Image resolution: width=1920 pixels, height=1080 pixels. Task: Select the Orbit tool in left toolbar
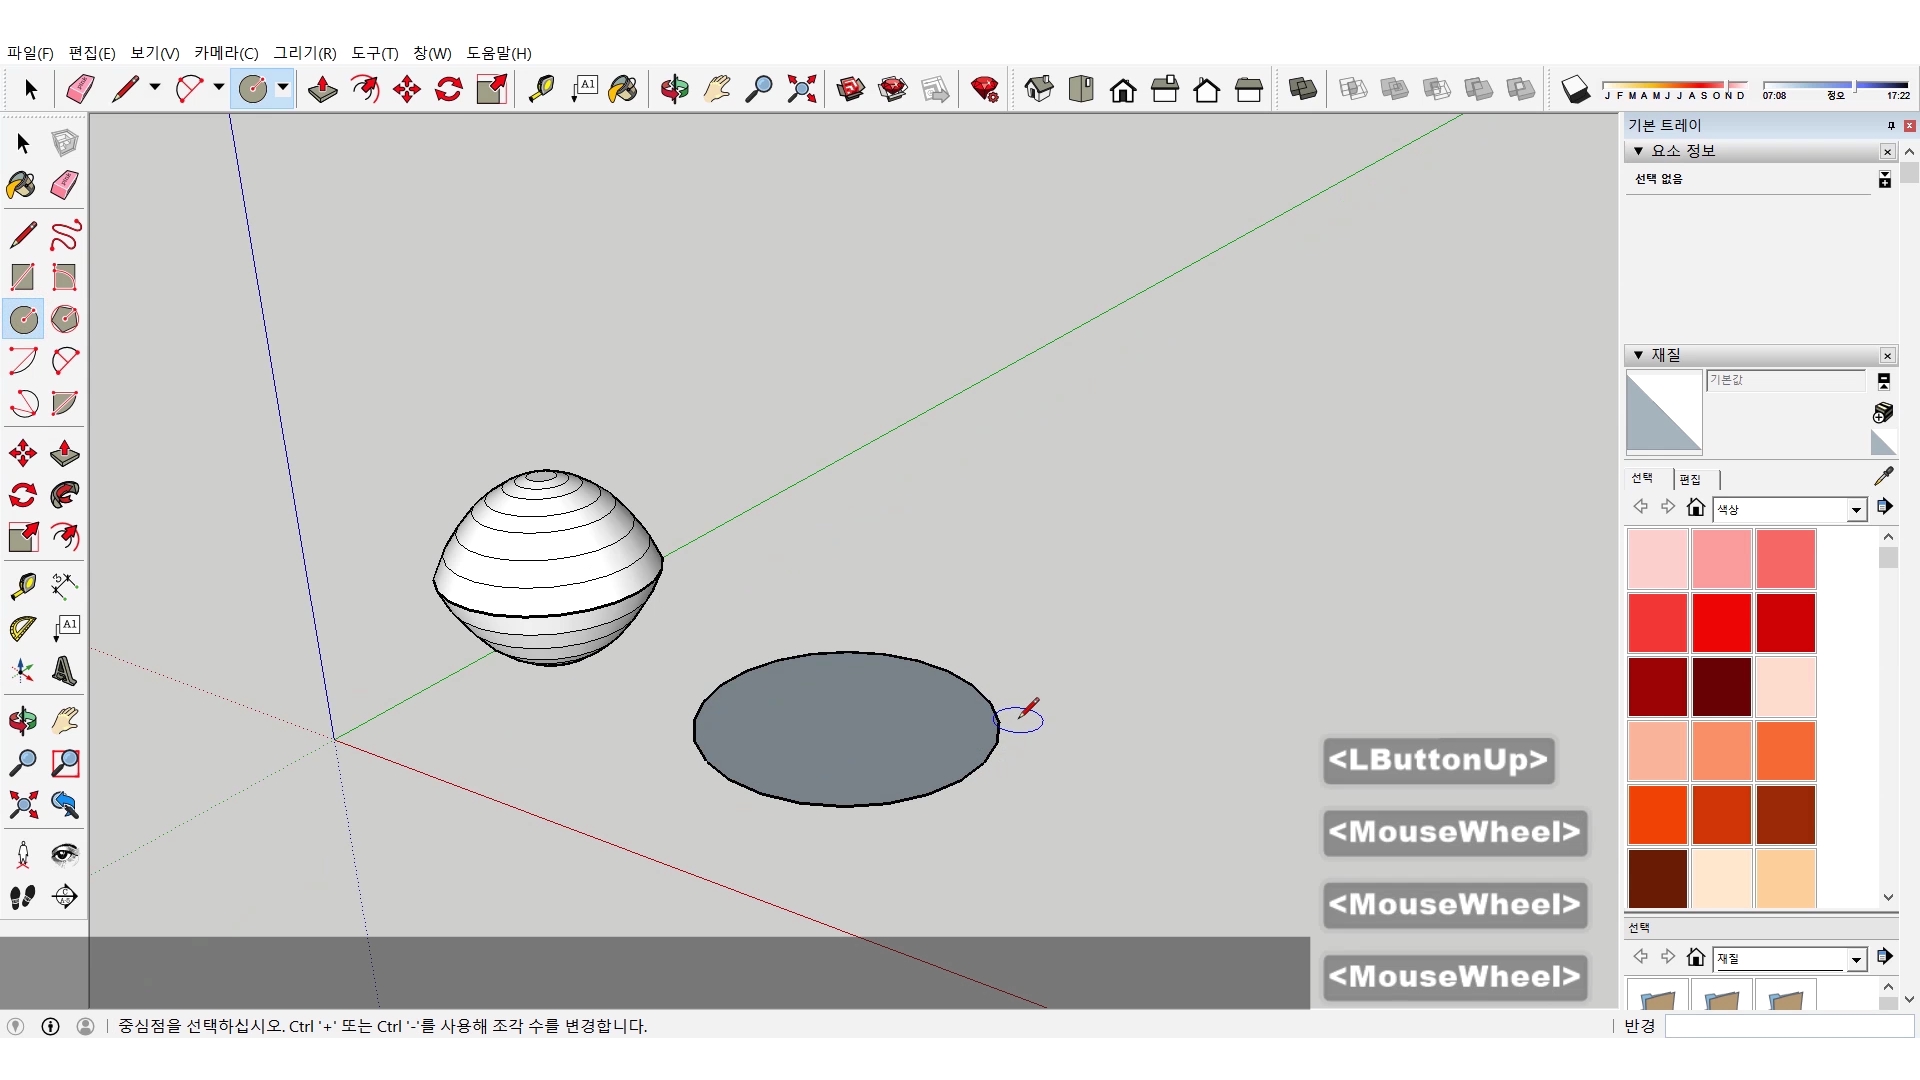pyautogui.click(x=22, y=721)
